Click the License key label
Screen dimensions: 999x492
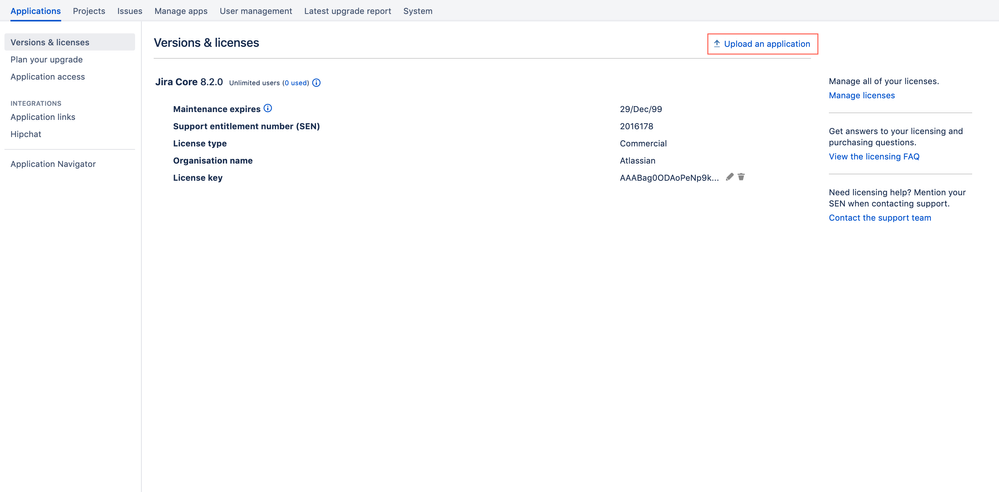(198, 178)
